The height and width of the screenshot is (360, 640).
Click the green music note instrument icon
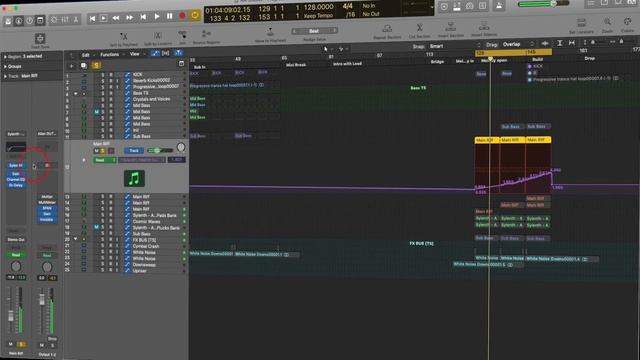134,178
